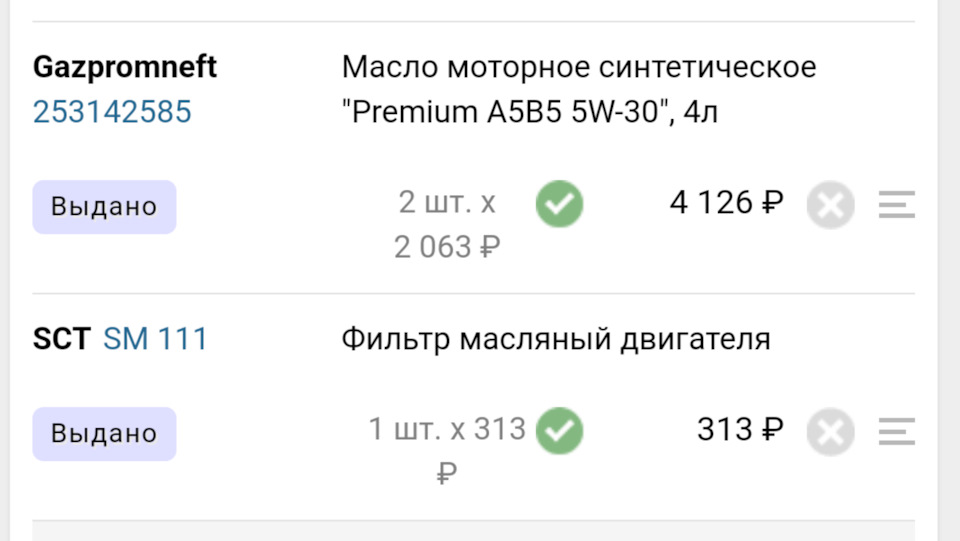The width and height of the screenshot is (960, 541).
Task: Click the 2 063 ₽ unit price
Action: [447, 246]
